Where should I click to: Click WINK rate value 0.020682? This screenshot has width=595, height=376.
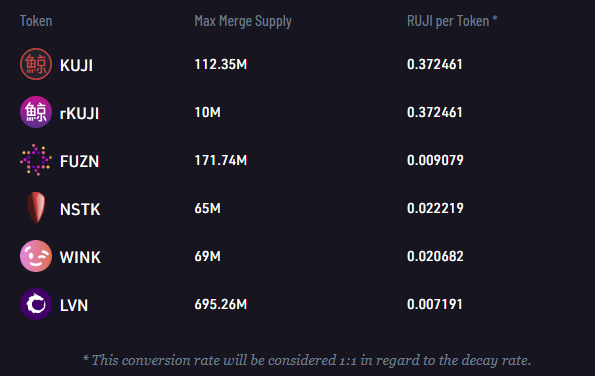435,256
